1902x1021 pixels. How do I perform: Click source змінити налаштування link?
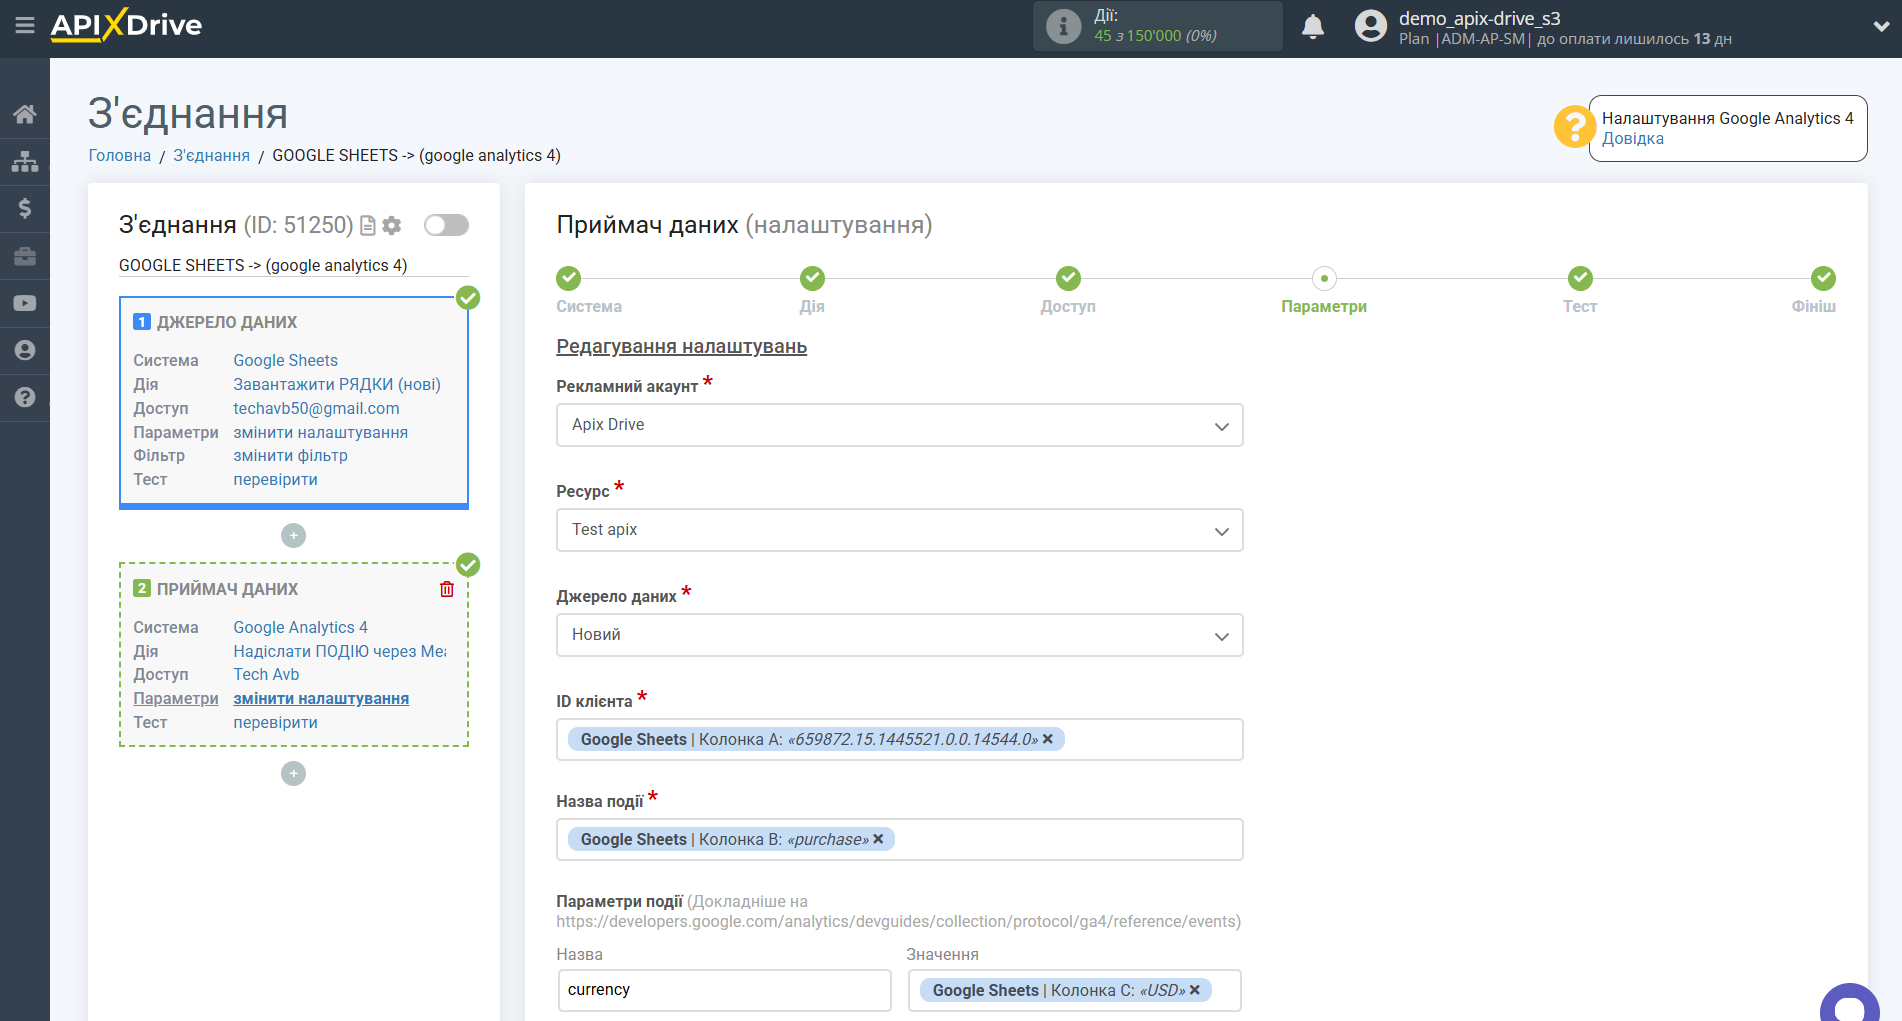click(320, 432)
